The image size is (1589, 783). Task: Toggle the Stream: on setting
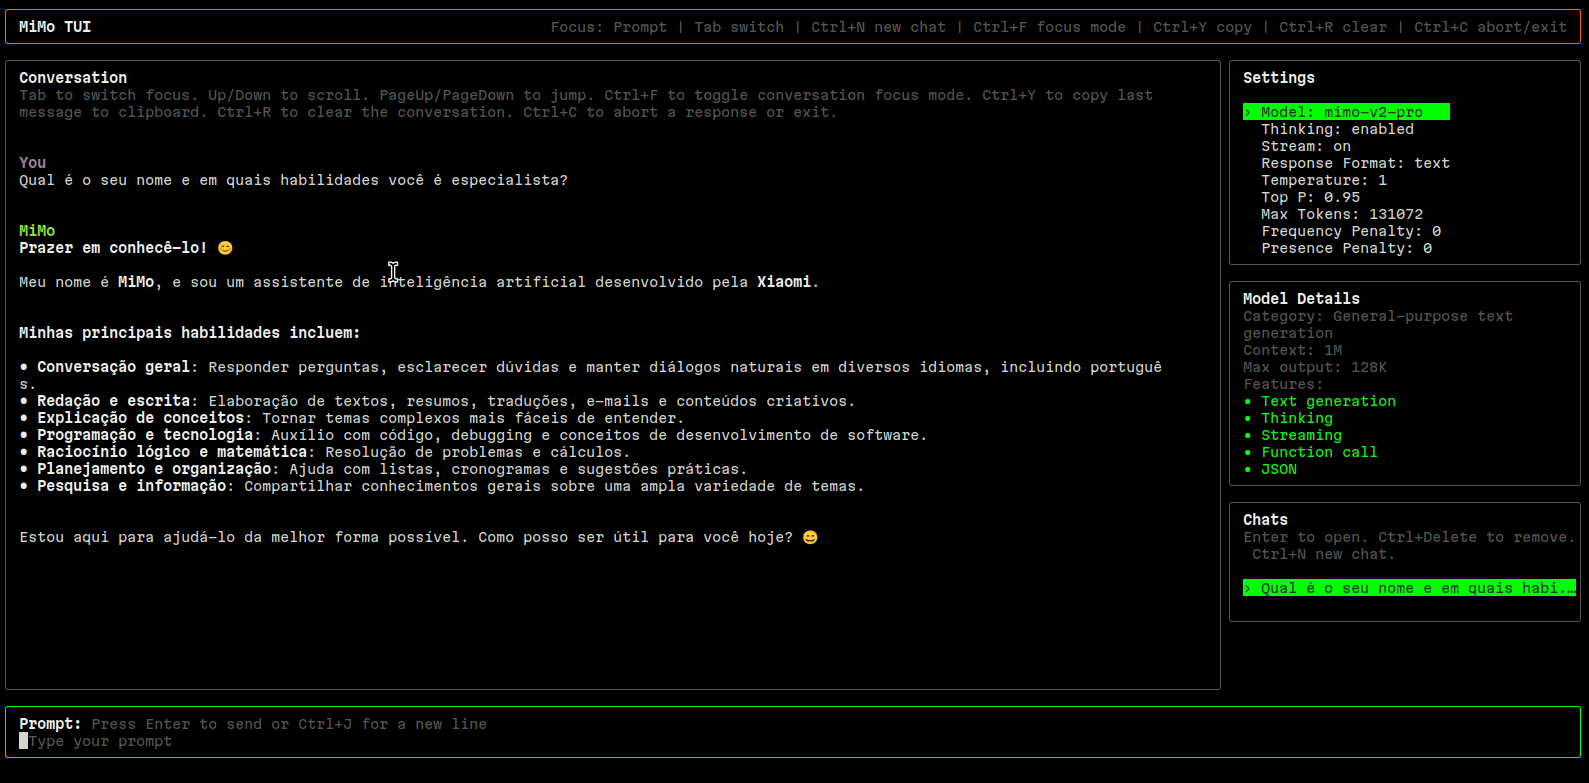[1306, 146]
